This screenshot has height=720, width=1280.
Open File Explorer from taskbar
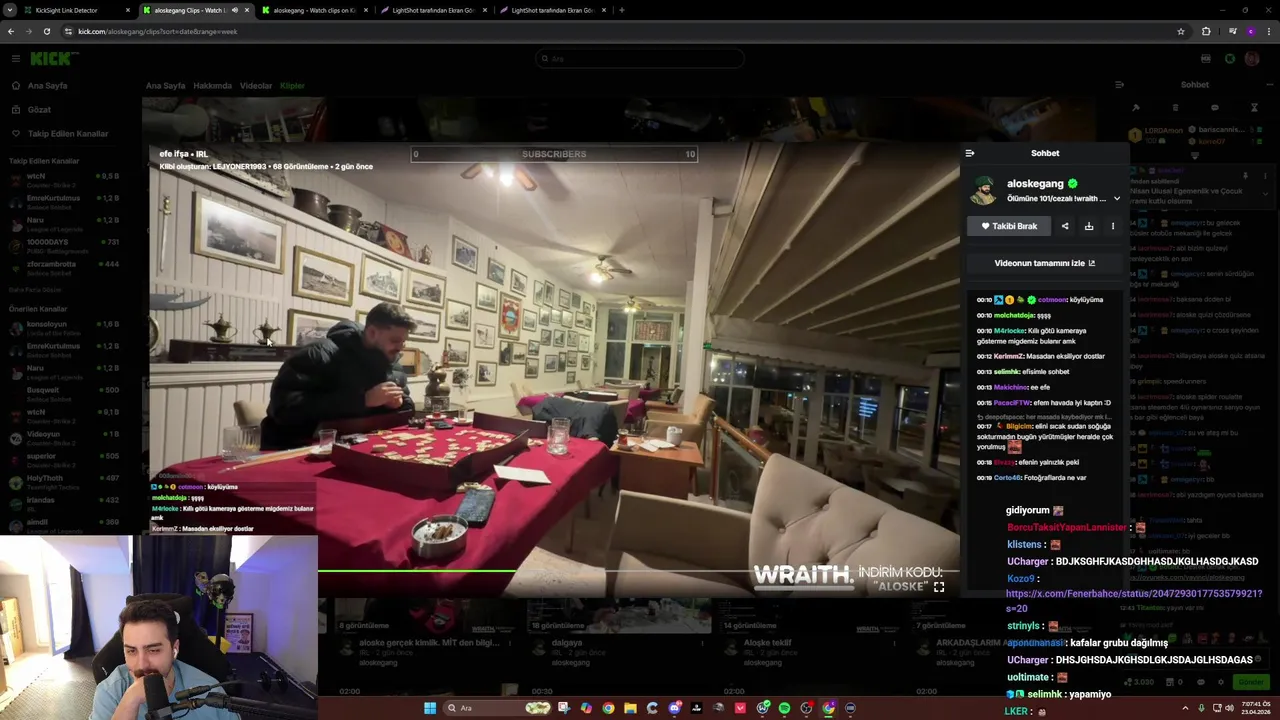[x=630, y=708]
